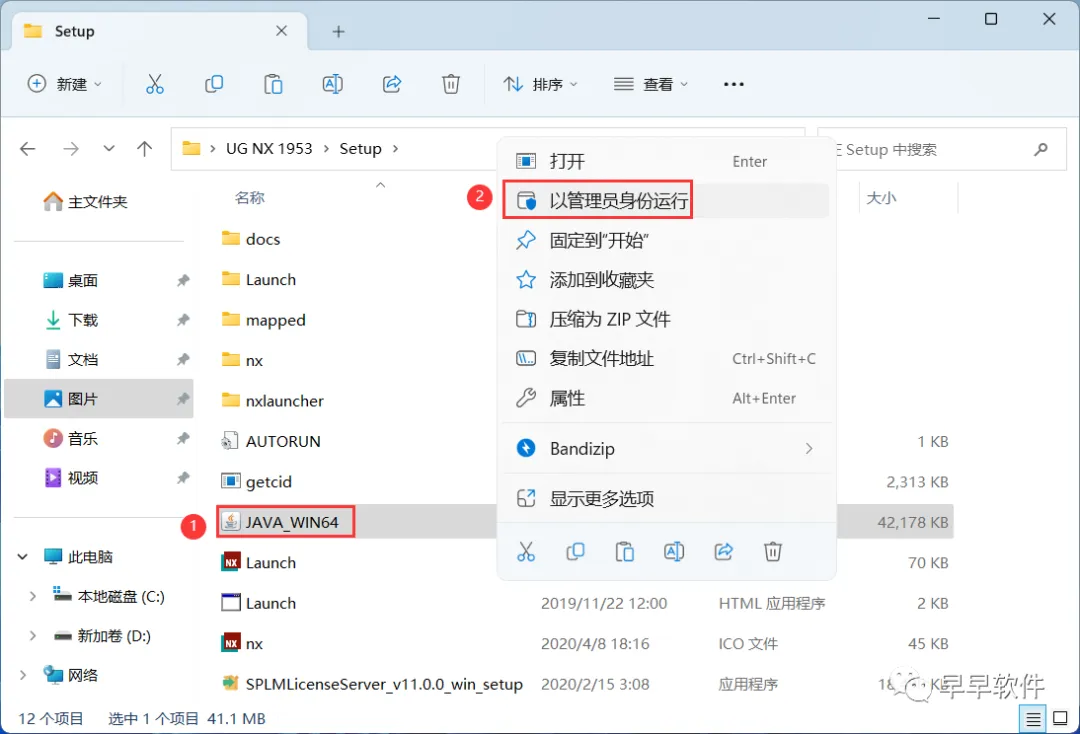
Task: Switch to large icons view in the status bar
Action: 1061,719
